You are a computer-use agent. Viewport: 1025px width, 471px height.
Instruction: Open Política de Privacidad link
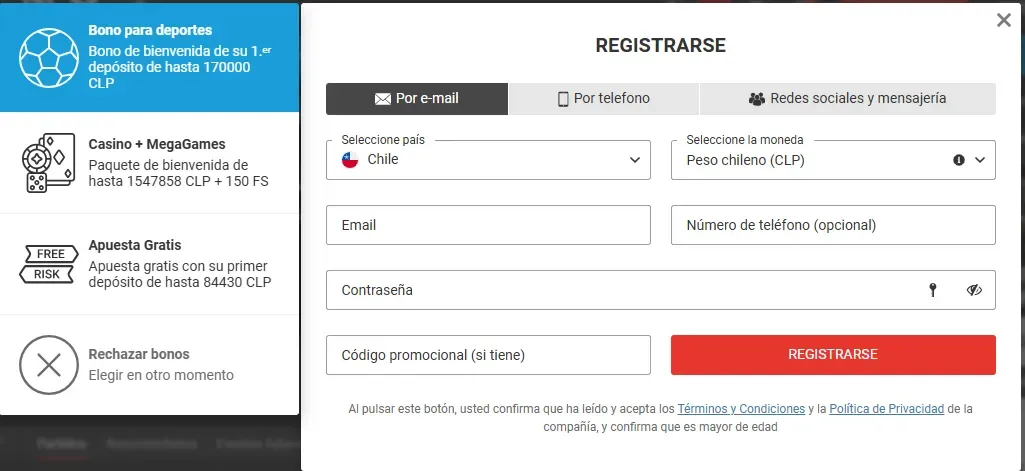click(x=887, y=409)
